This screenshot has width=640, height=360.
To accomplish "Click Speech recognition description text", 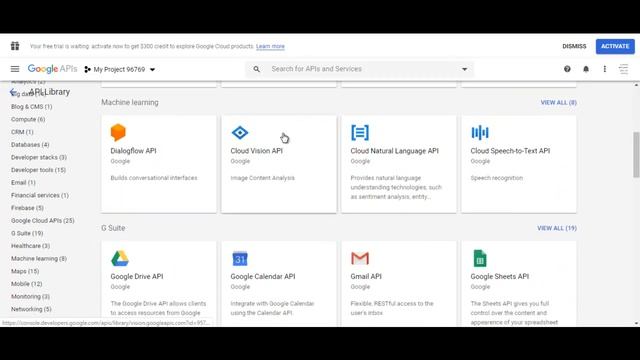I will click(x=496, y=178).
